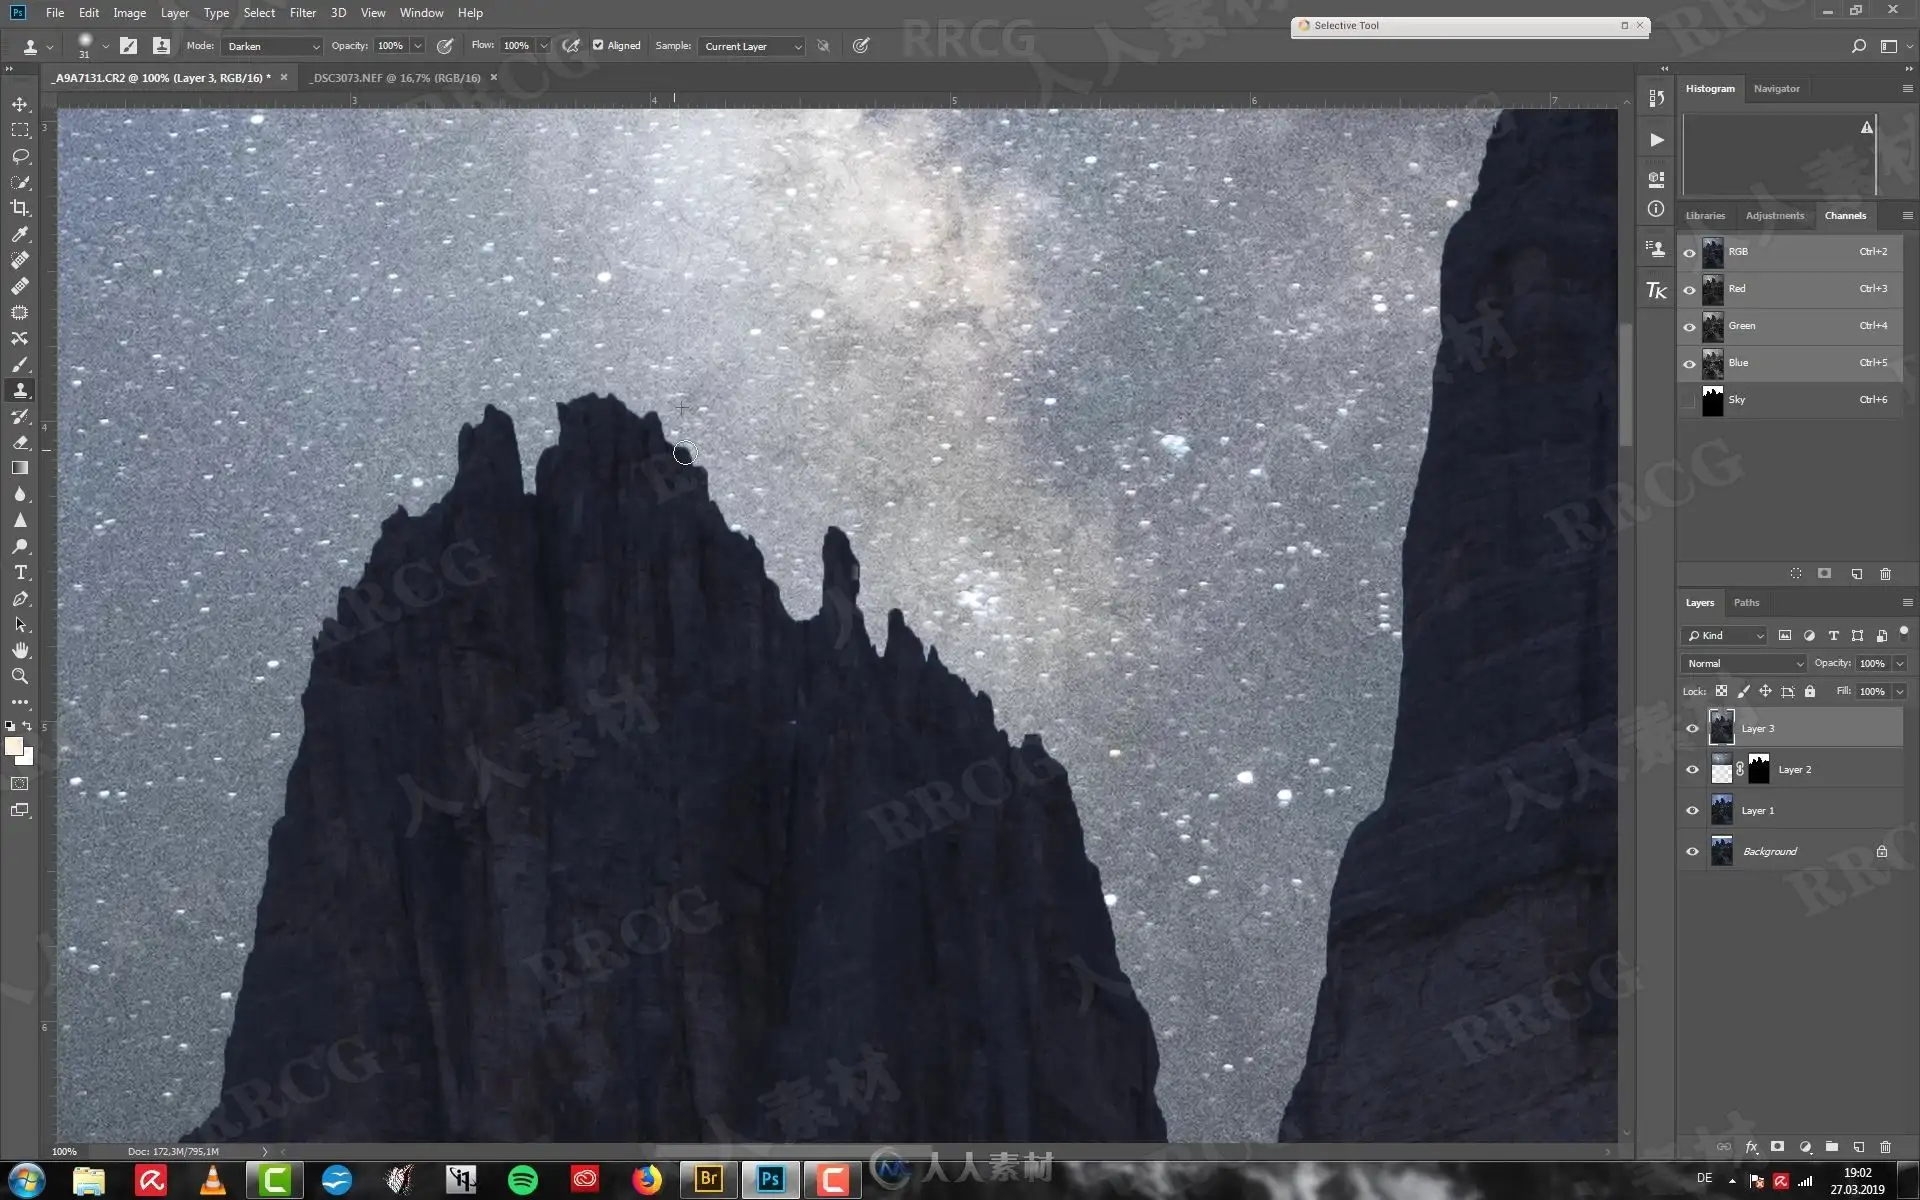Select the Blue channel row
The image size is (1920, 1200).
(x=1791, y=363)
